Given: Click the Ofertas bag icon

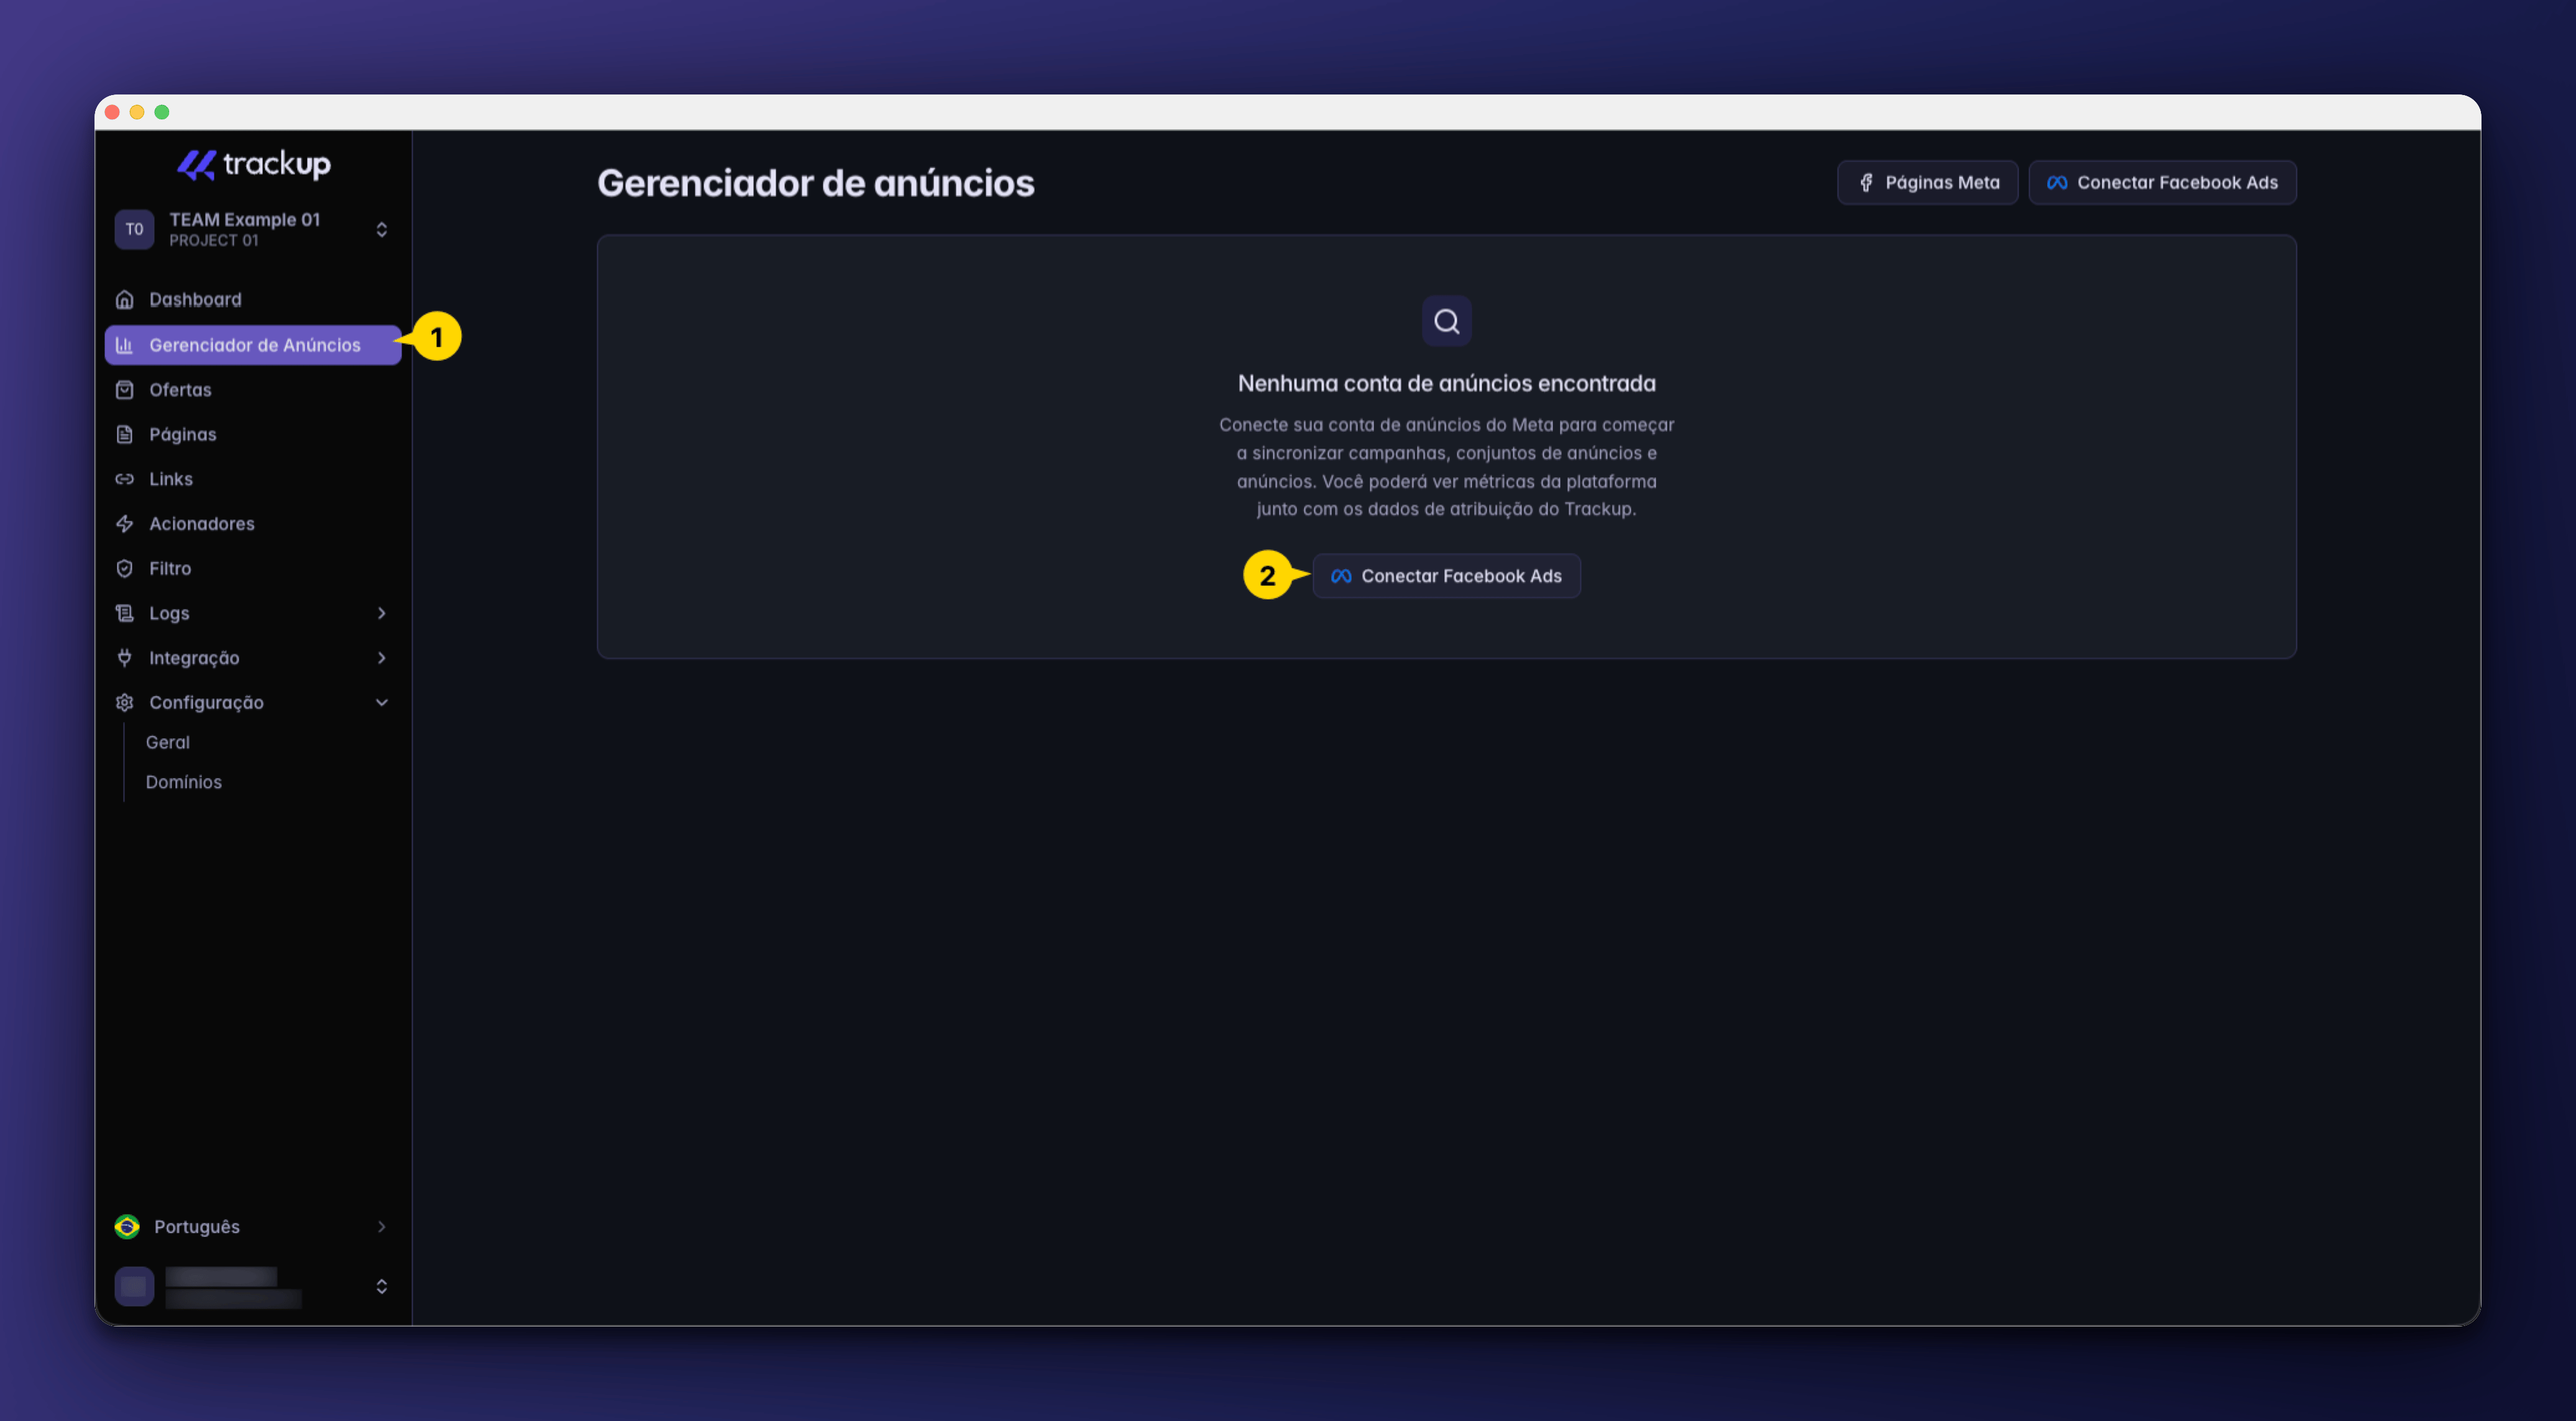Looking at the screenshot, I should click(x=125, y=390).
